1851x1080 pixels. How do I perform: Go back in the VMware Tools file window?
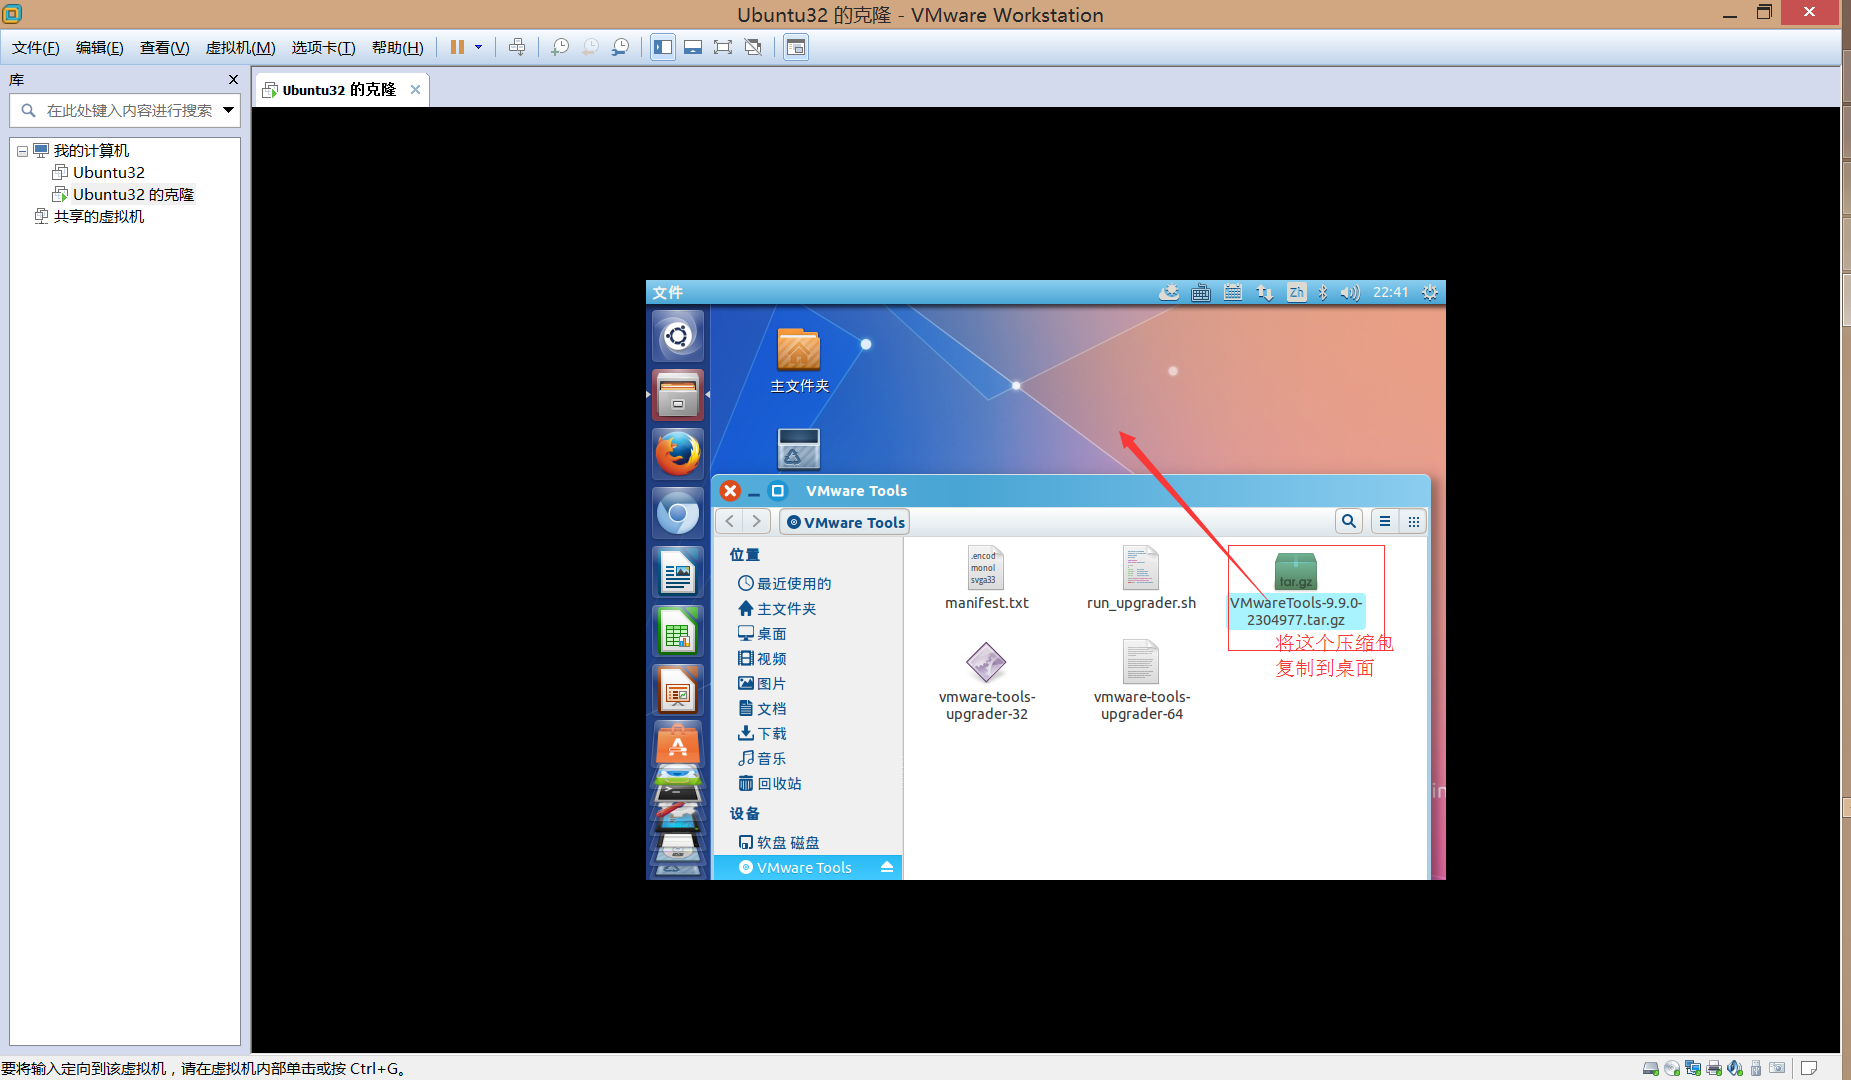tap(730, 521)
